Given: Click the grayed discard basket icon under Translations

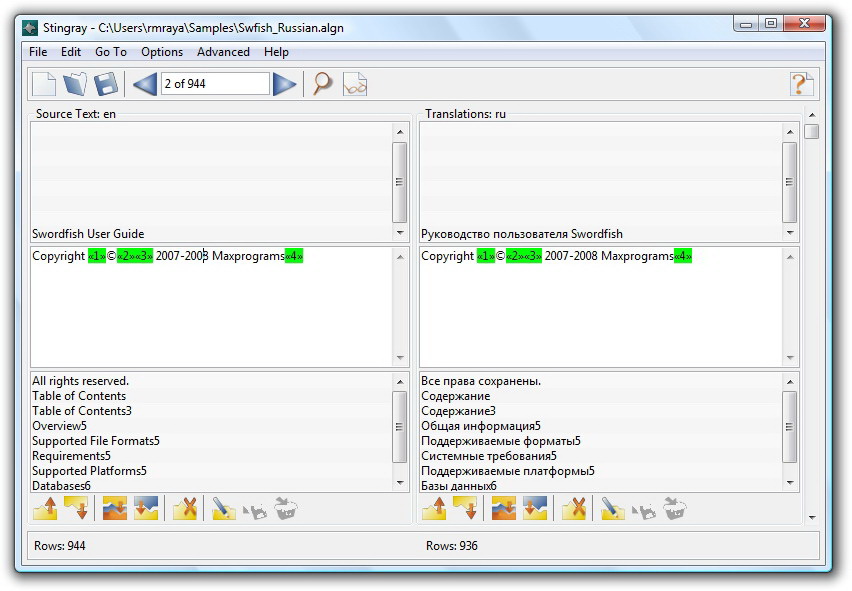Looking at the screenshot, I should (x=674, y=509).
